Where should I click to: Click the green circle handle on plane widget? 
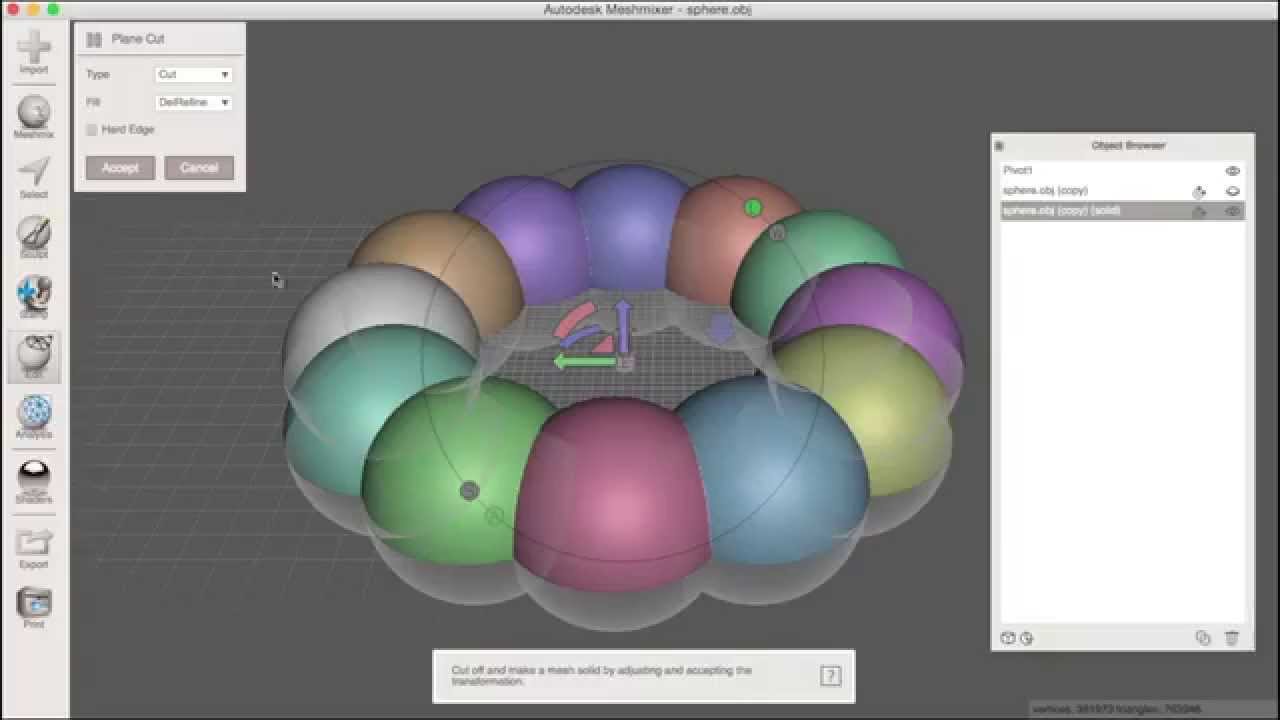click(753, 208)
